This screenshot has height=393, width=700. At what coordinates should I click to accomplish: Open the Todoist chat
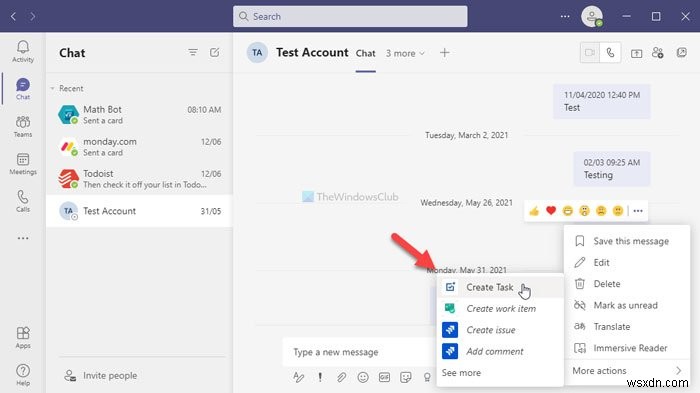coord(139,179)
